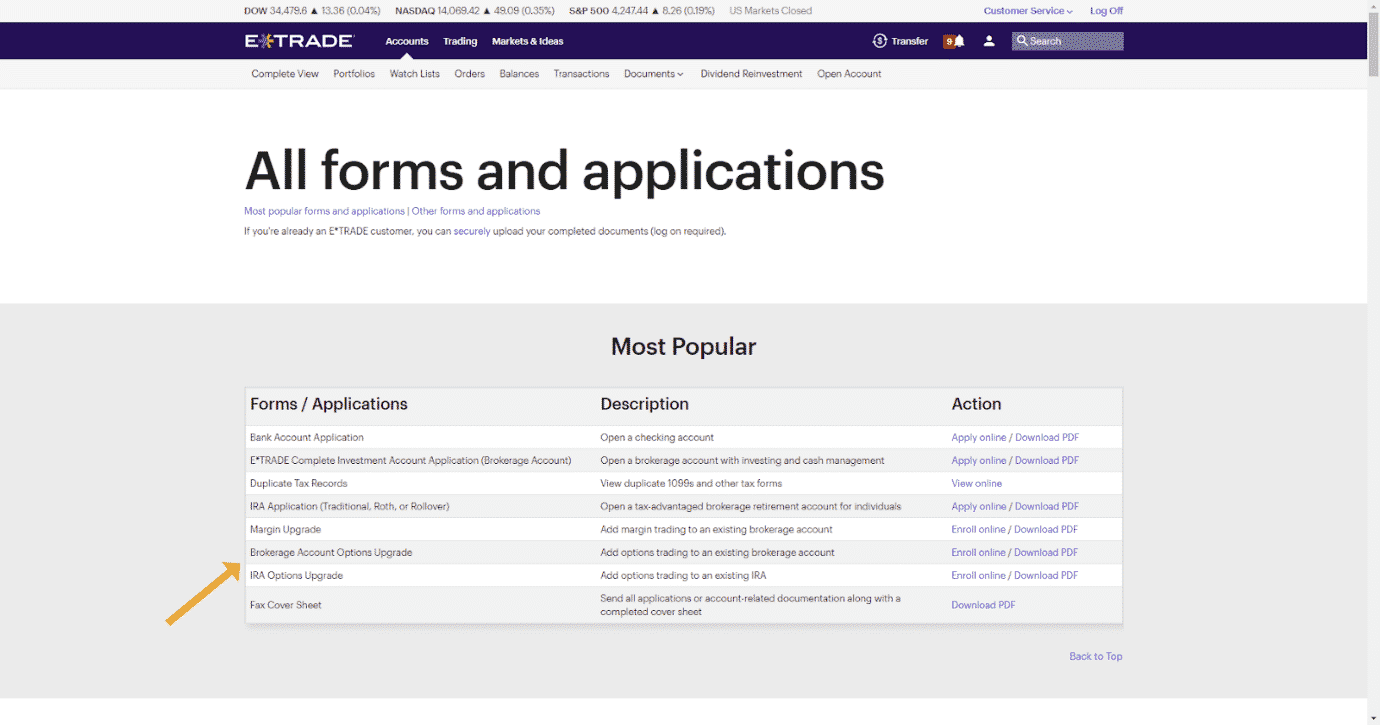1380x725 pixels.
Task: Open the Accounts tab
Action: 407,41
